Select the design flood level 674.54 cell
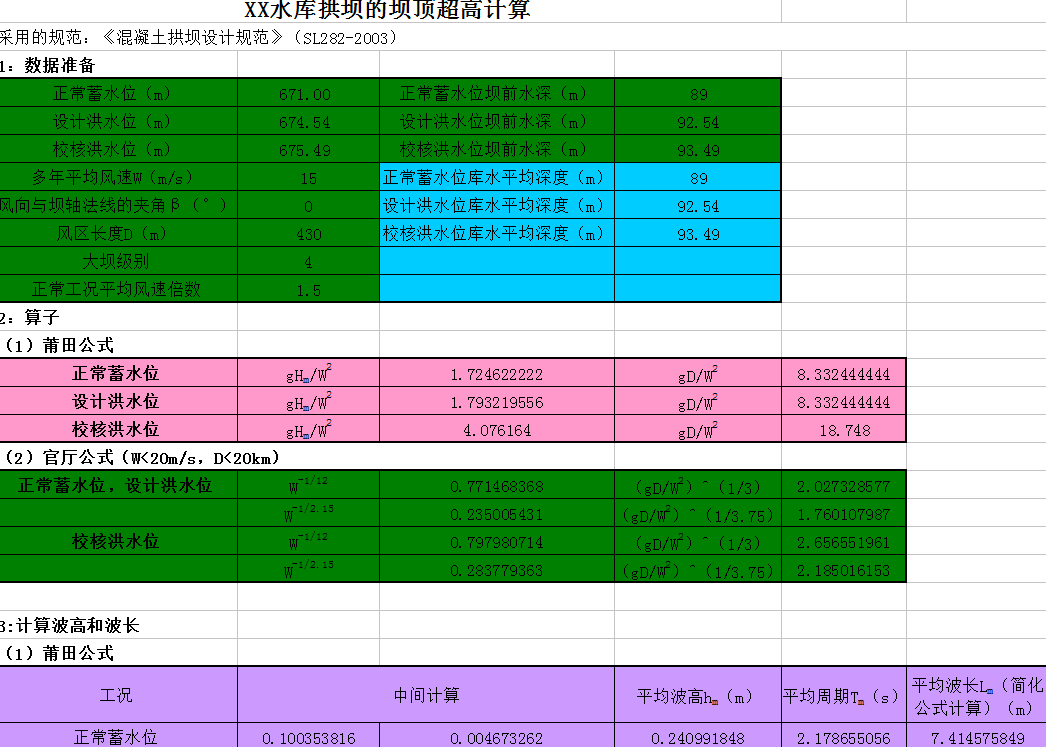This screenshot has height=747, width=1046. pyautogui.click(x=308, y=122)
